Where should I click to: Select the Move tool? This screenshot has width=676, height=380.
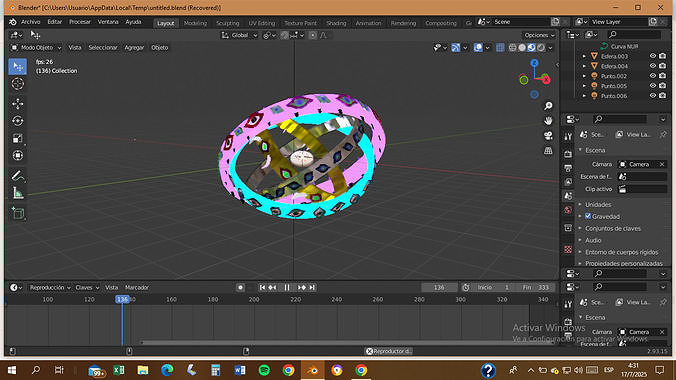pos(18,104)
